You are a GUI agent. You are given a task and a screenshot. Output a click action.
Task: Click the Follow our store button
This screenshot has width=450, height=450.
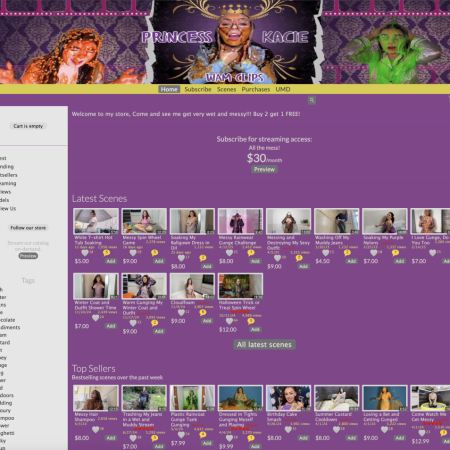click(x=28, y=228)
